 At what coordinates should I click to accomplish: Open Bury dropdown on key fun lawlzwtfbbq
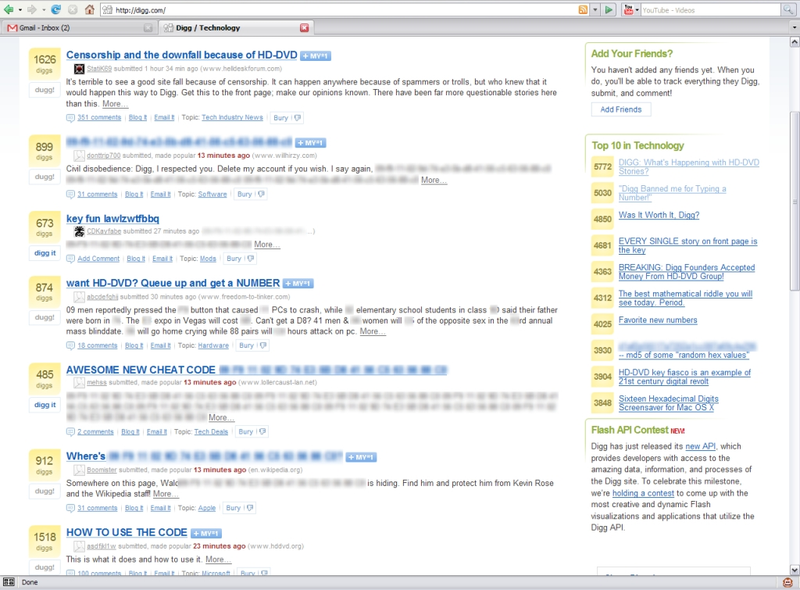250,259
